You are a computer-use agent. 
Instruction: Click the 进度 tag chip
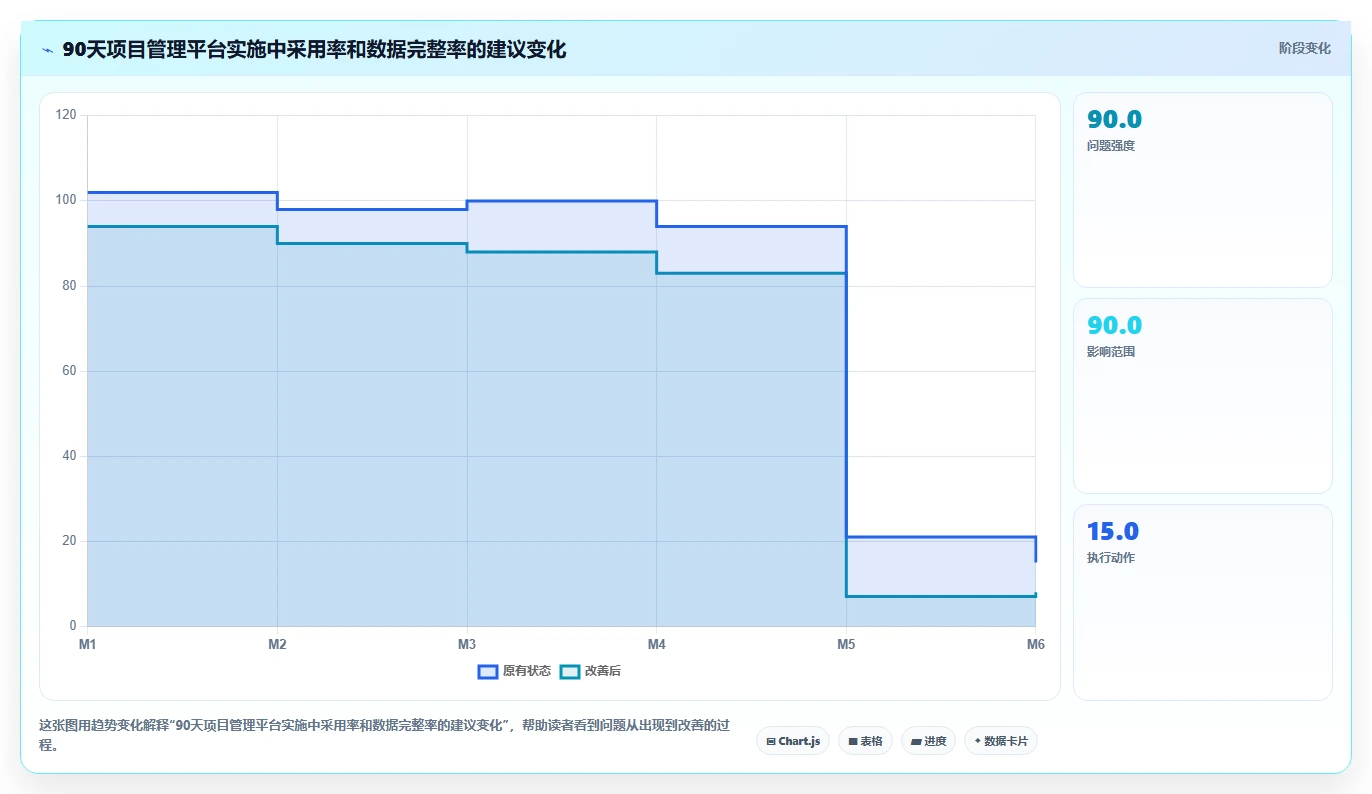928,741
